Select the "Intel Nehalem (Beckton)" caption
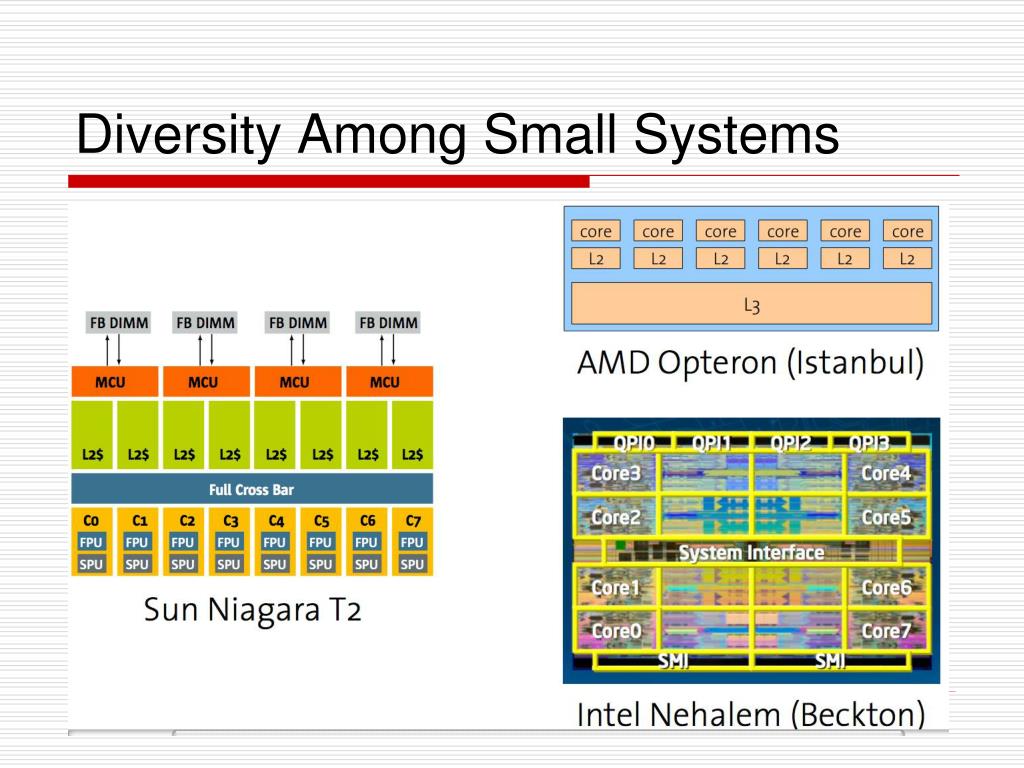 coord(751,714)
